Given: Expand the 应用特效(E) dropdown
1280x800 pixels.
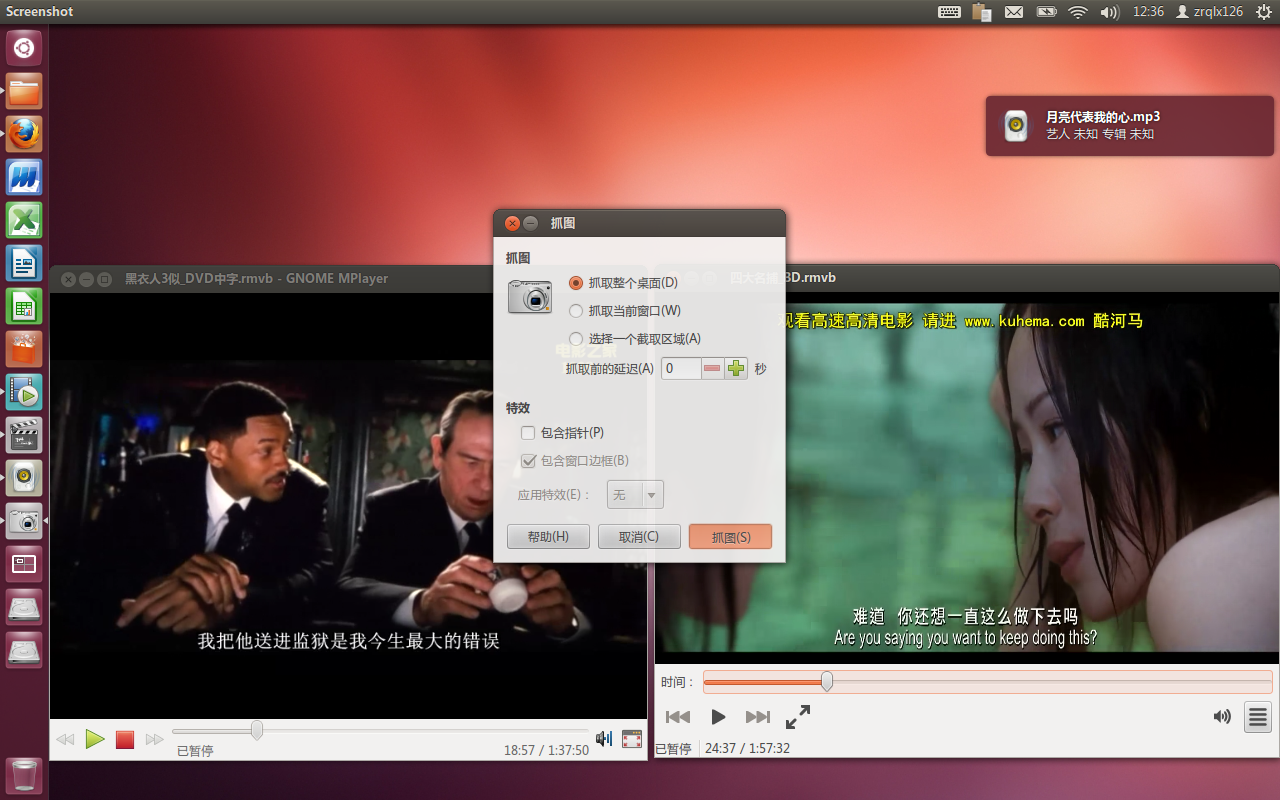Looking at the screenshot, I should point(635,495).
